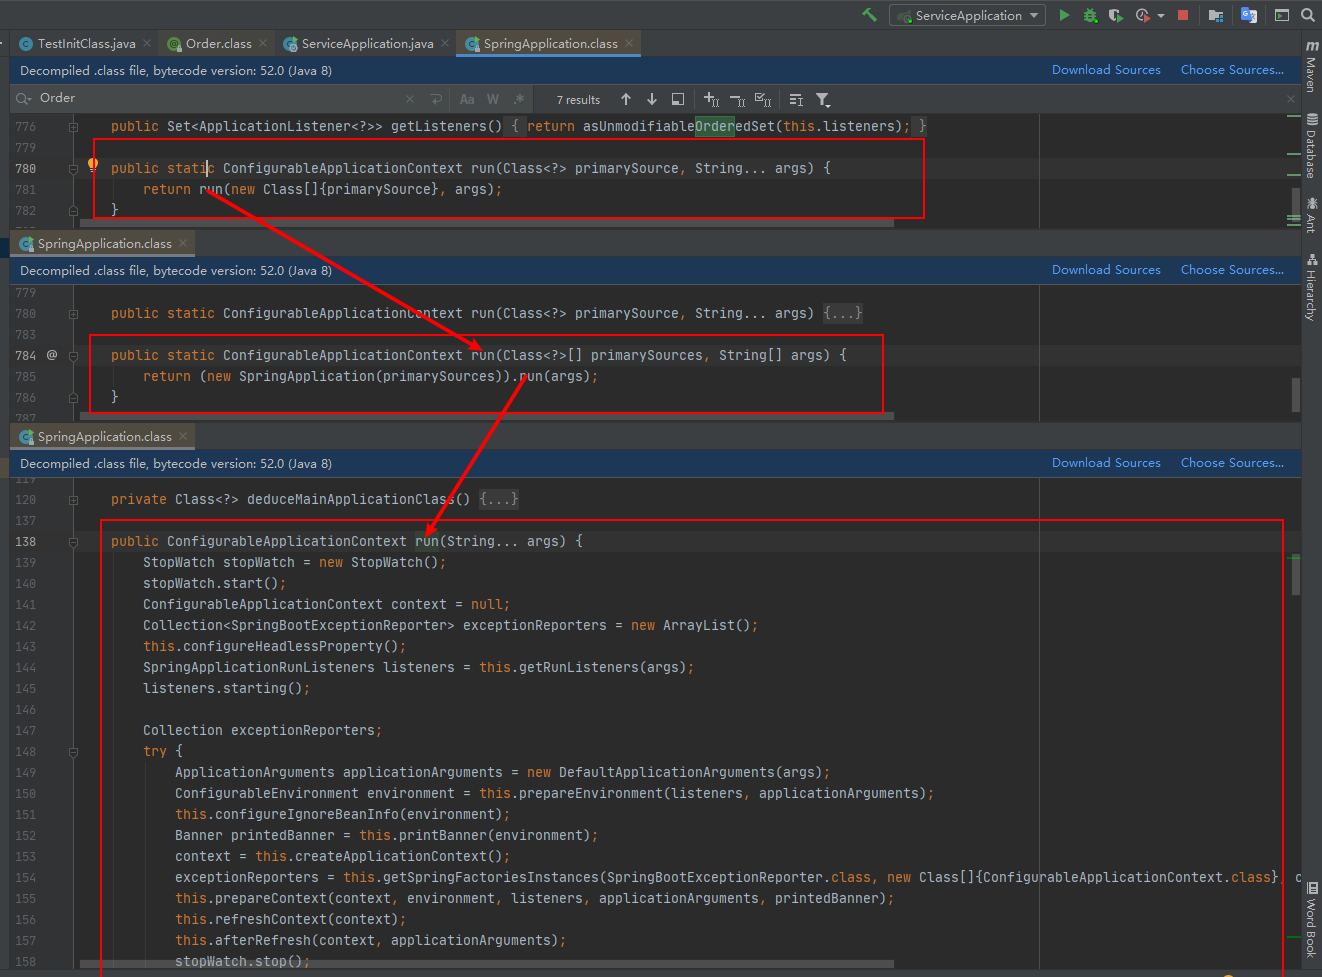The width and height of the screenshot is (1322, 977).
Task: Expand deduceMainApplicationClass fold at line 120
Action: tap(73, 500)
